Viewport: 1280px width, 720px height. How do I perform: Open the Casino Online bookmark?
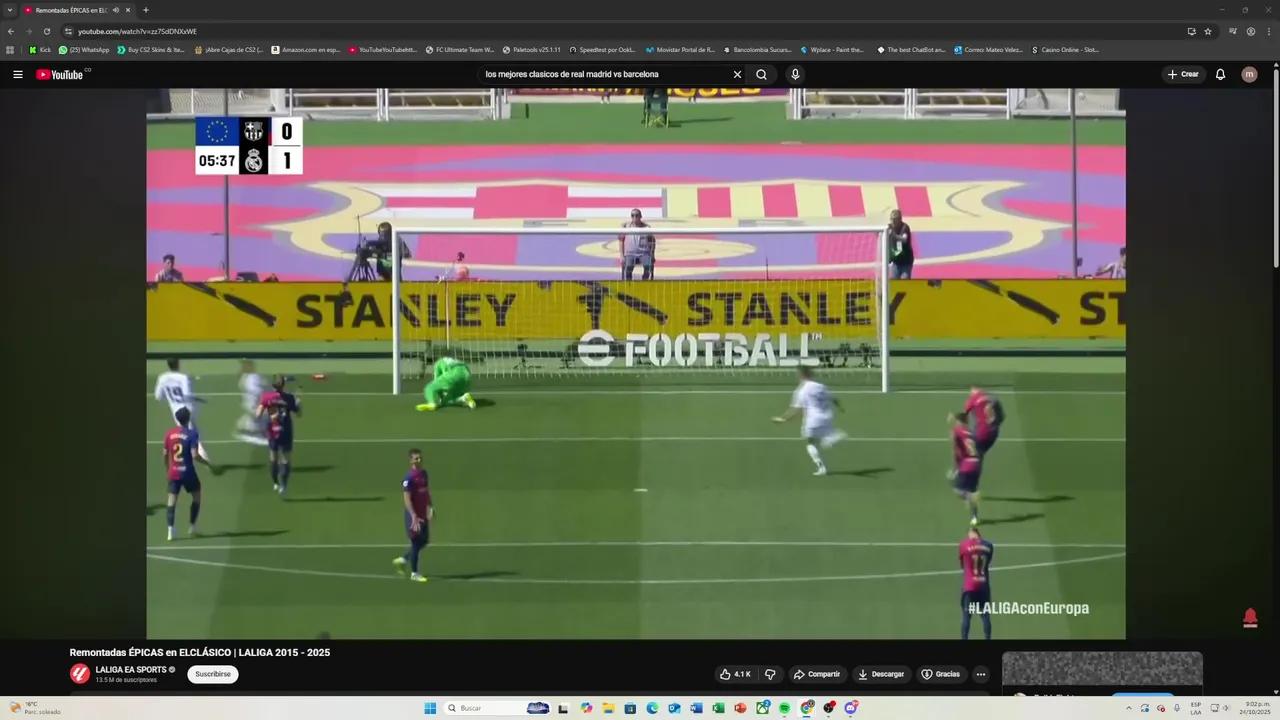[1065, 49]
